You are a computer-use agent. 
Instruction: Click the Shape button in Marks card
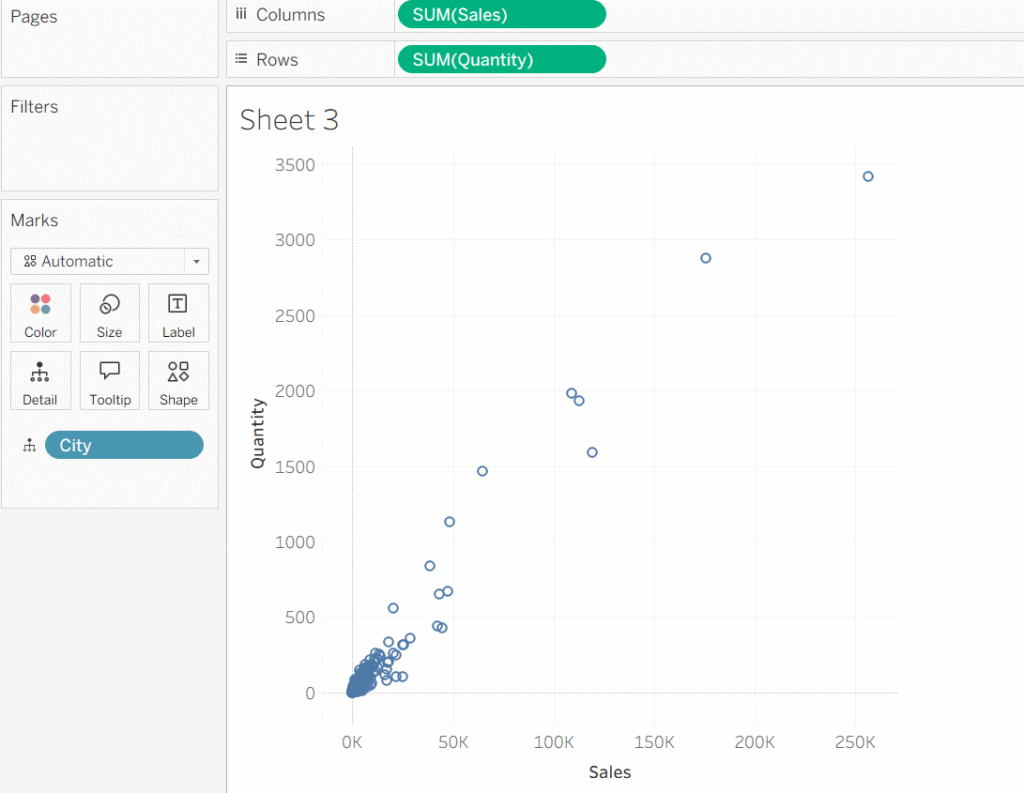click(178, 381)
